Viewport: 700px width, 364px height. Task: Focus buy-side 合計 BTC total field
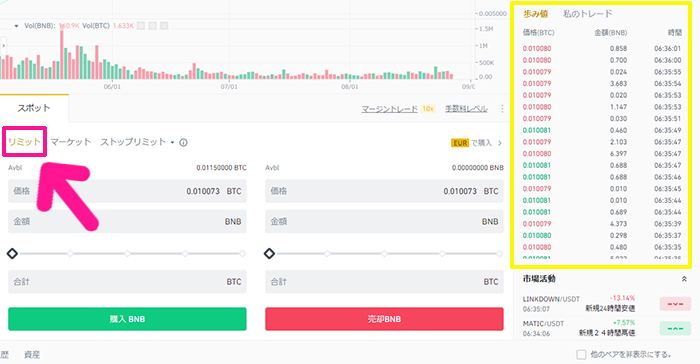point(127,282)
